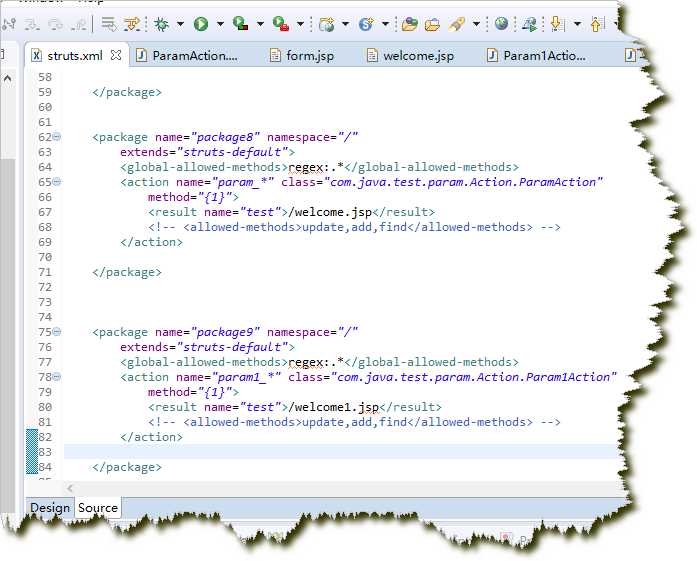The image size is (697, 561).
Task: Click the greyed leftmost debug toolbar icon
Action: click(9, 24)
